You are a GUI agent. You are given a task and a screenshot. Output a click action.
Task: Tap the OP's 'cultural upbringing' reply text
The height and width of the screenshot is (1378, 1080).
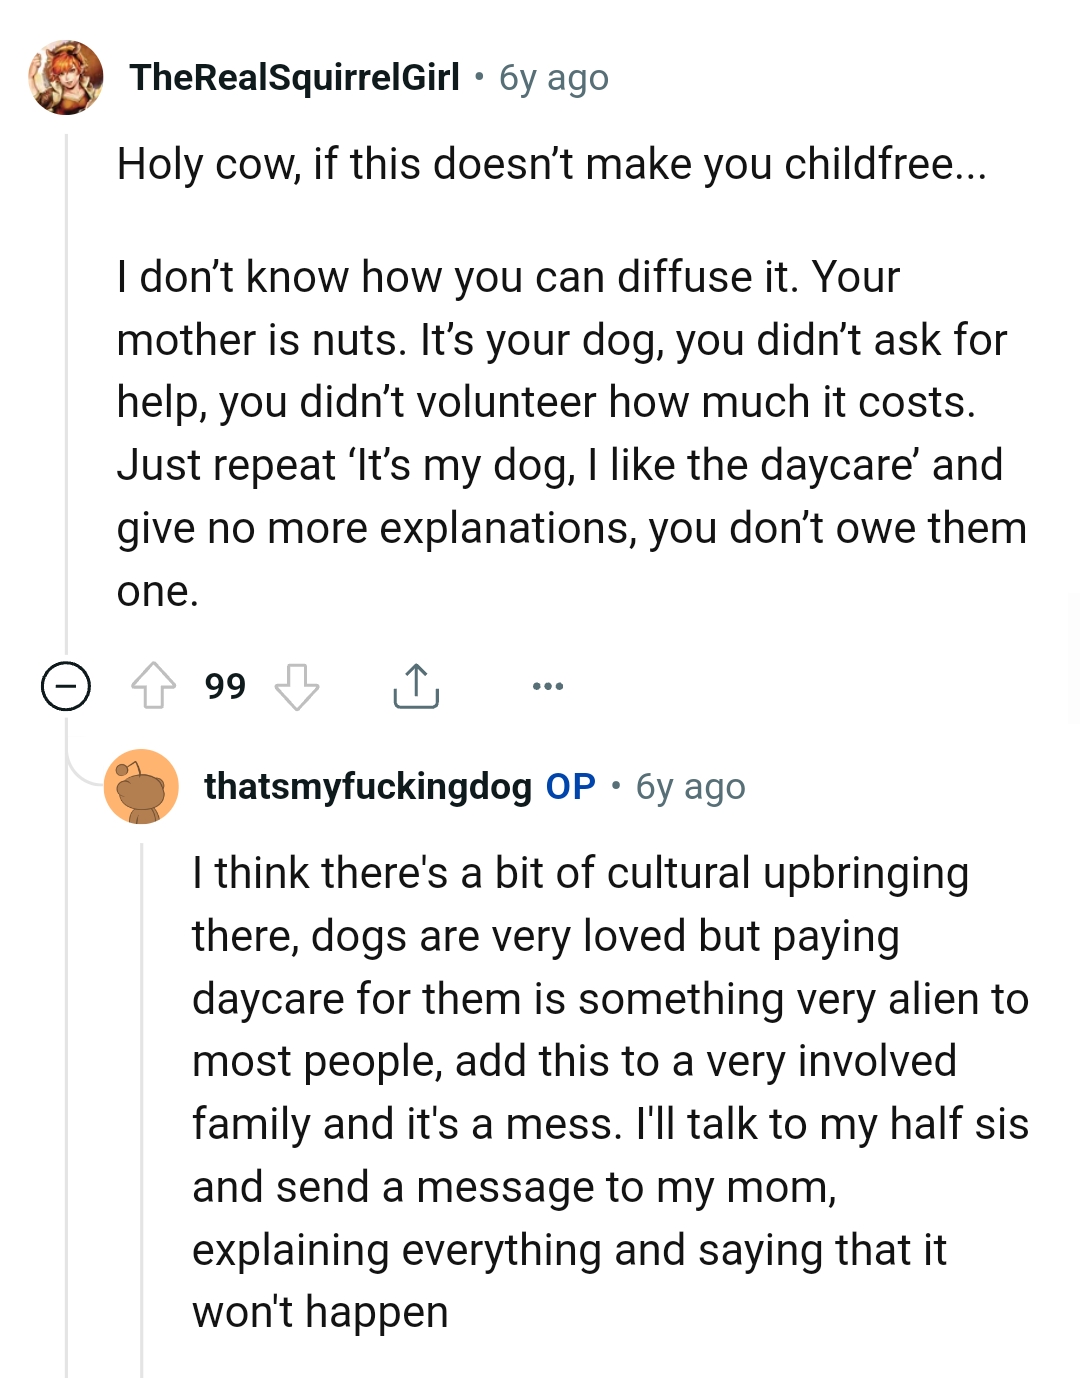pyautogui.click(x=610, y=1092)
